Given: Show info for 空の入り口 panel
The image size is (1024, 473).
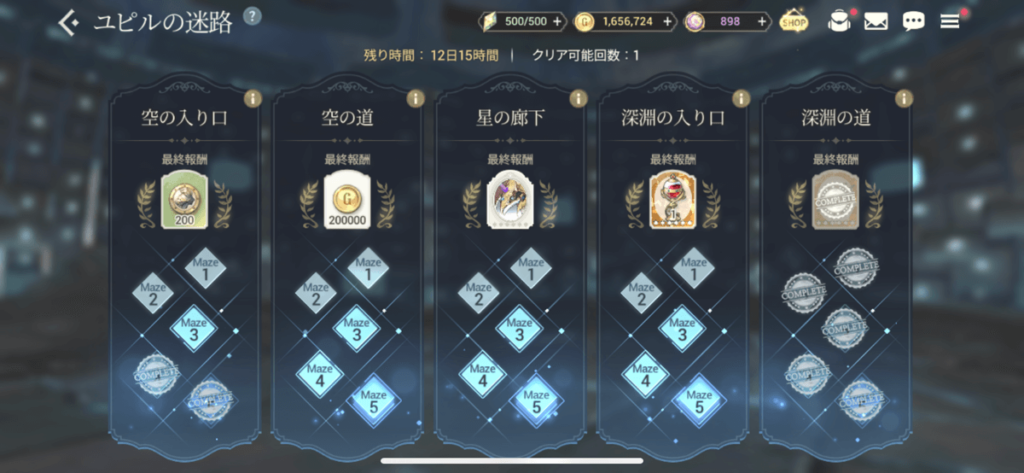Looking at the screenshot, I should click(x=253, y=99).
